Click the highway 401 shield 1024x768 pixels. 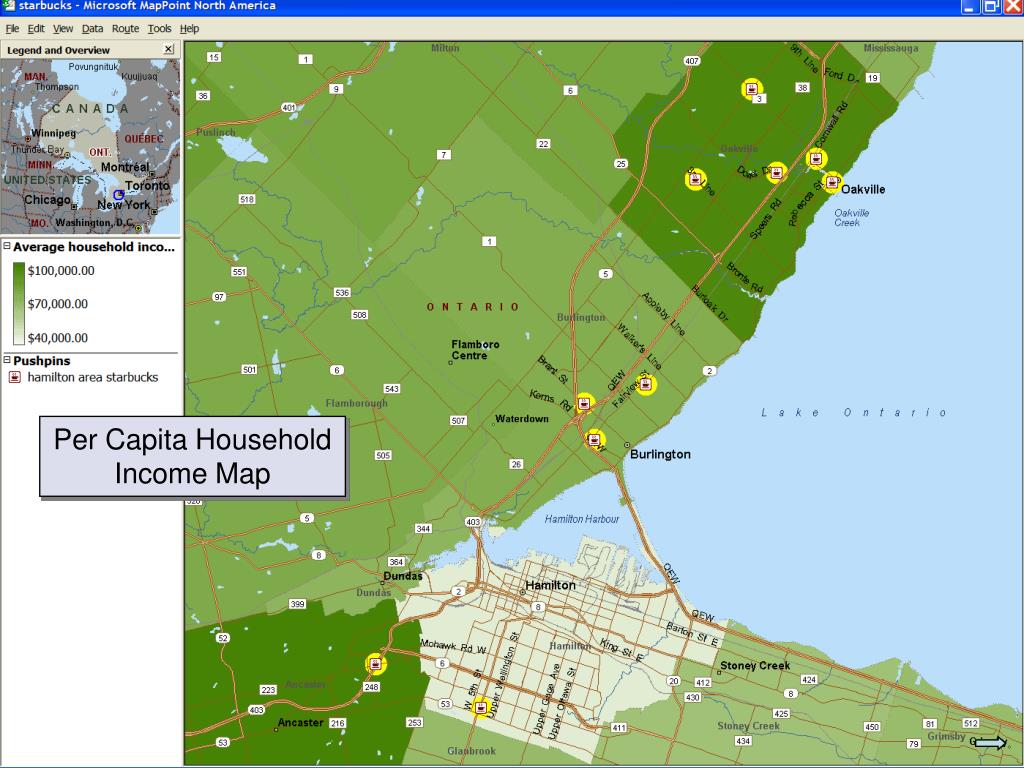(x=289, y=108)
